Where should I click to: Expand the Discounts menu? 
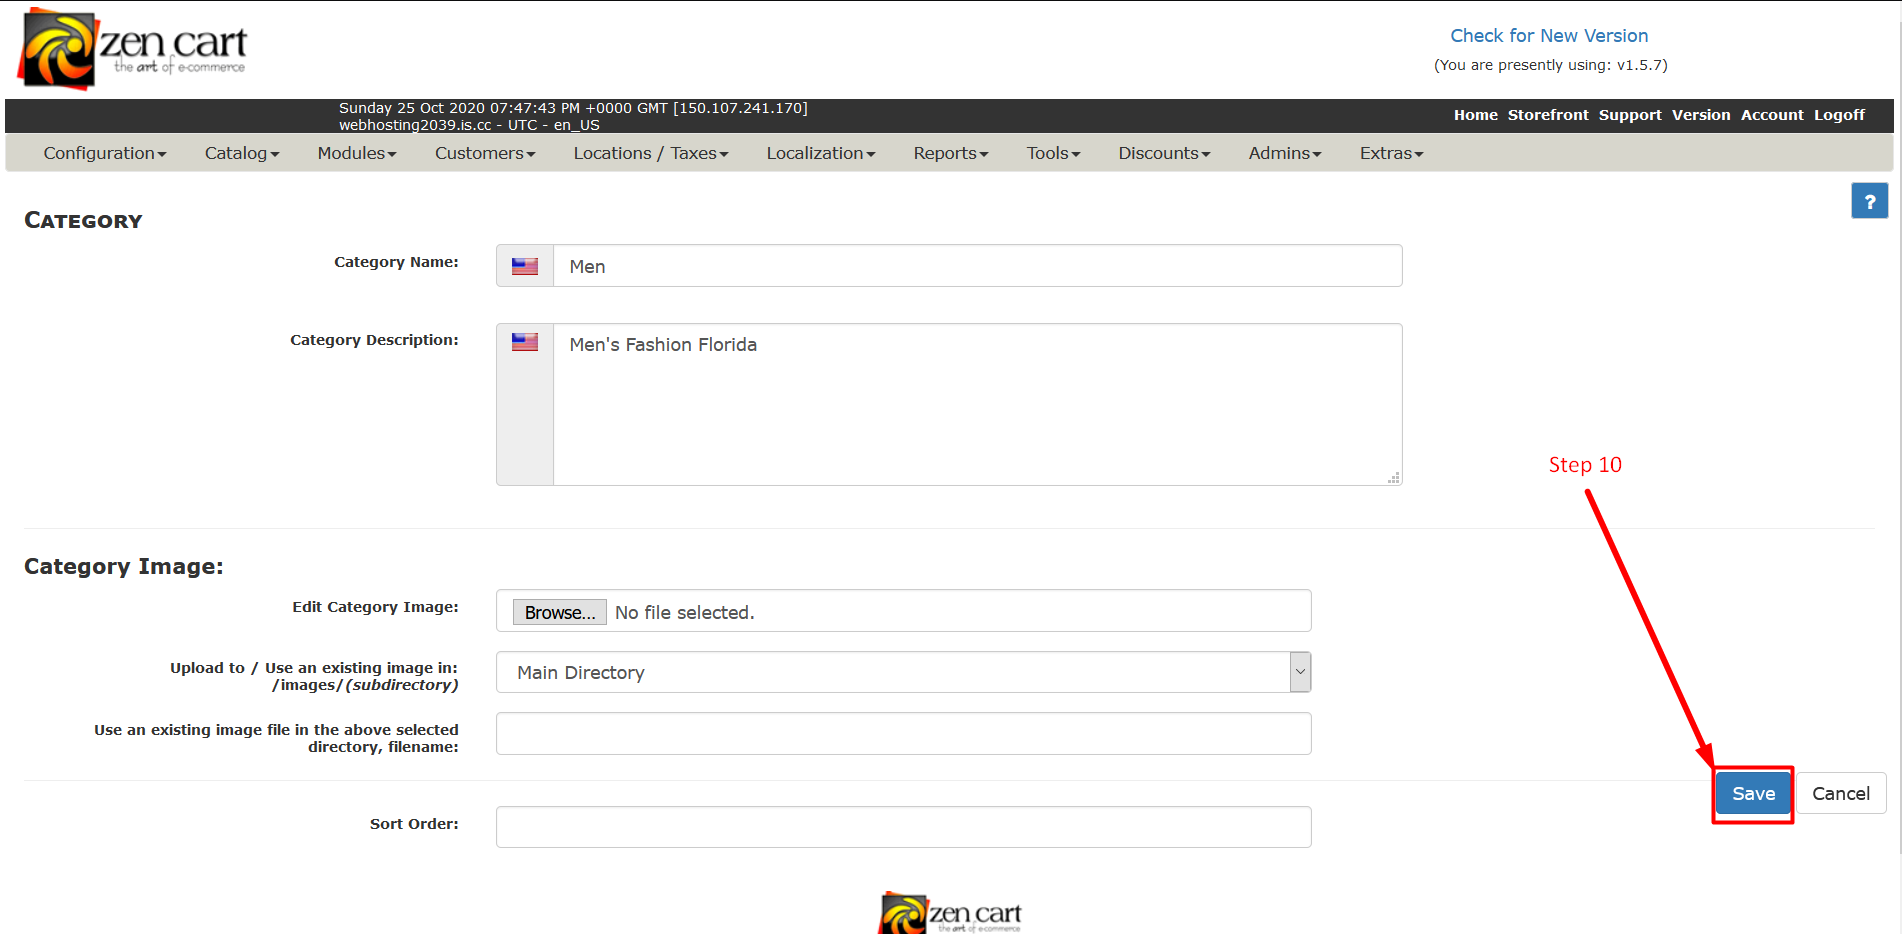pos(1164,153)
